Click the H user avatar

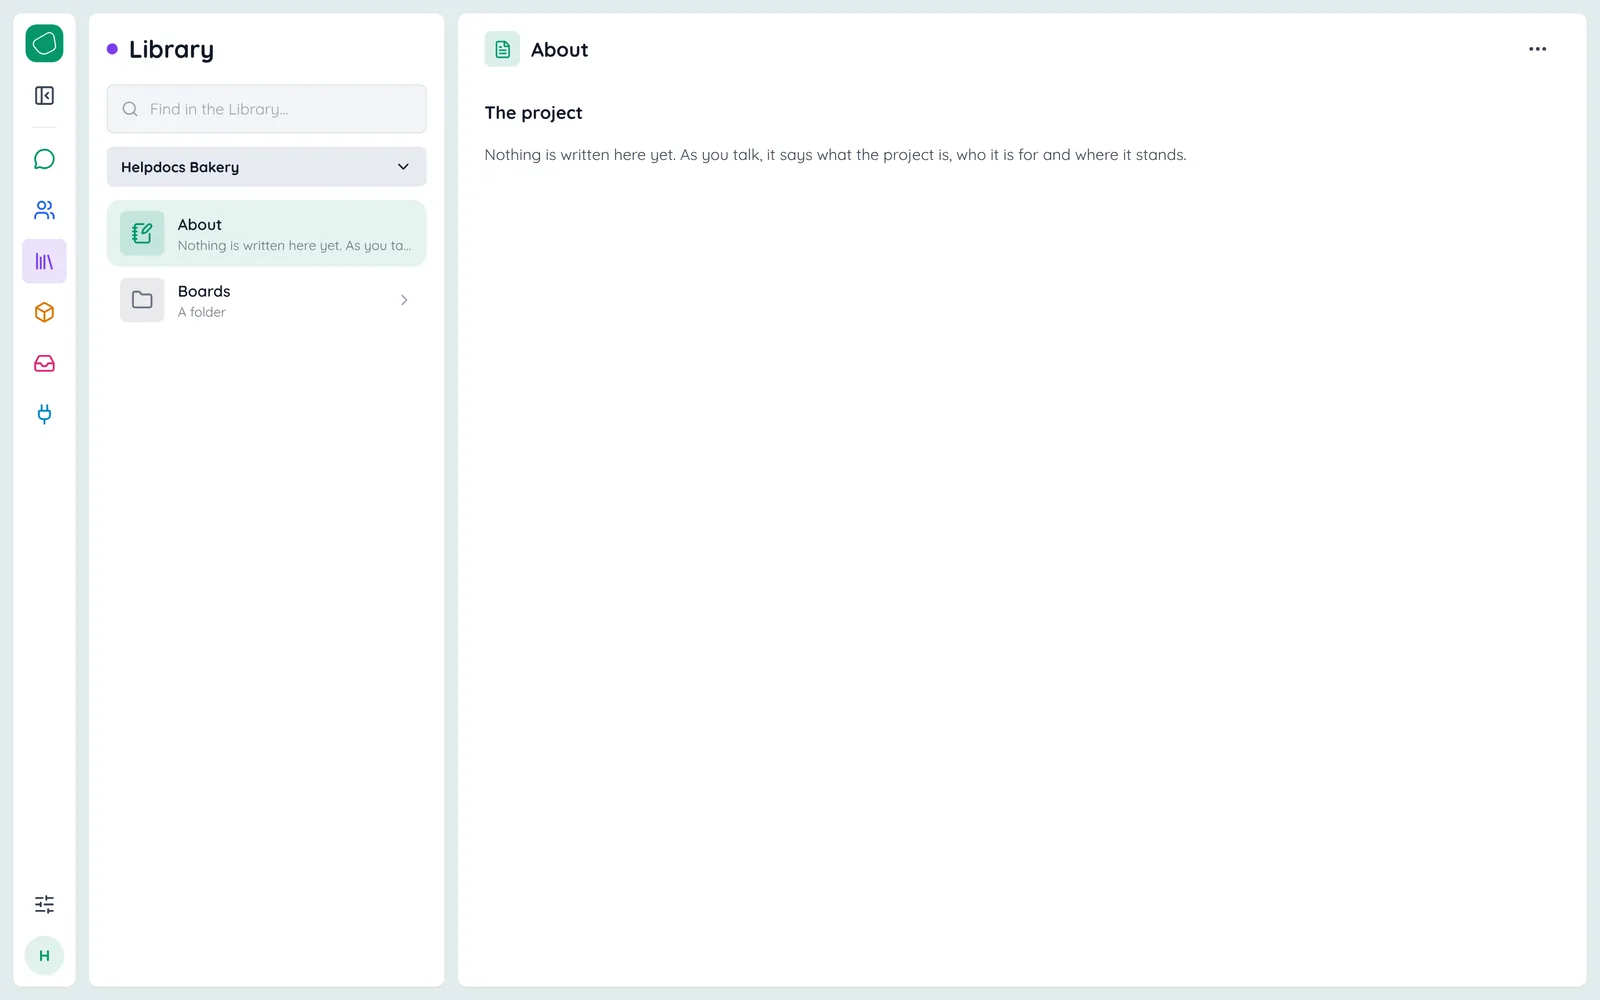coord(44,956)
